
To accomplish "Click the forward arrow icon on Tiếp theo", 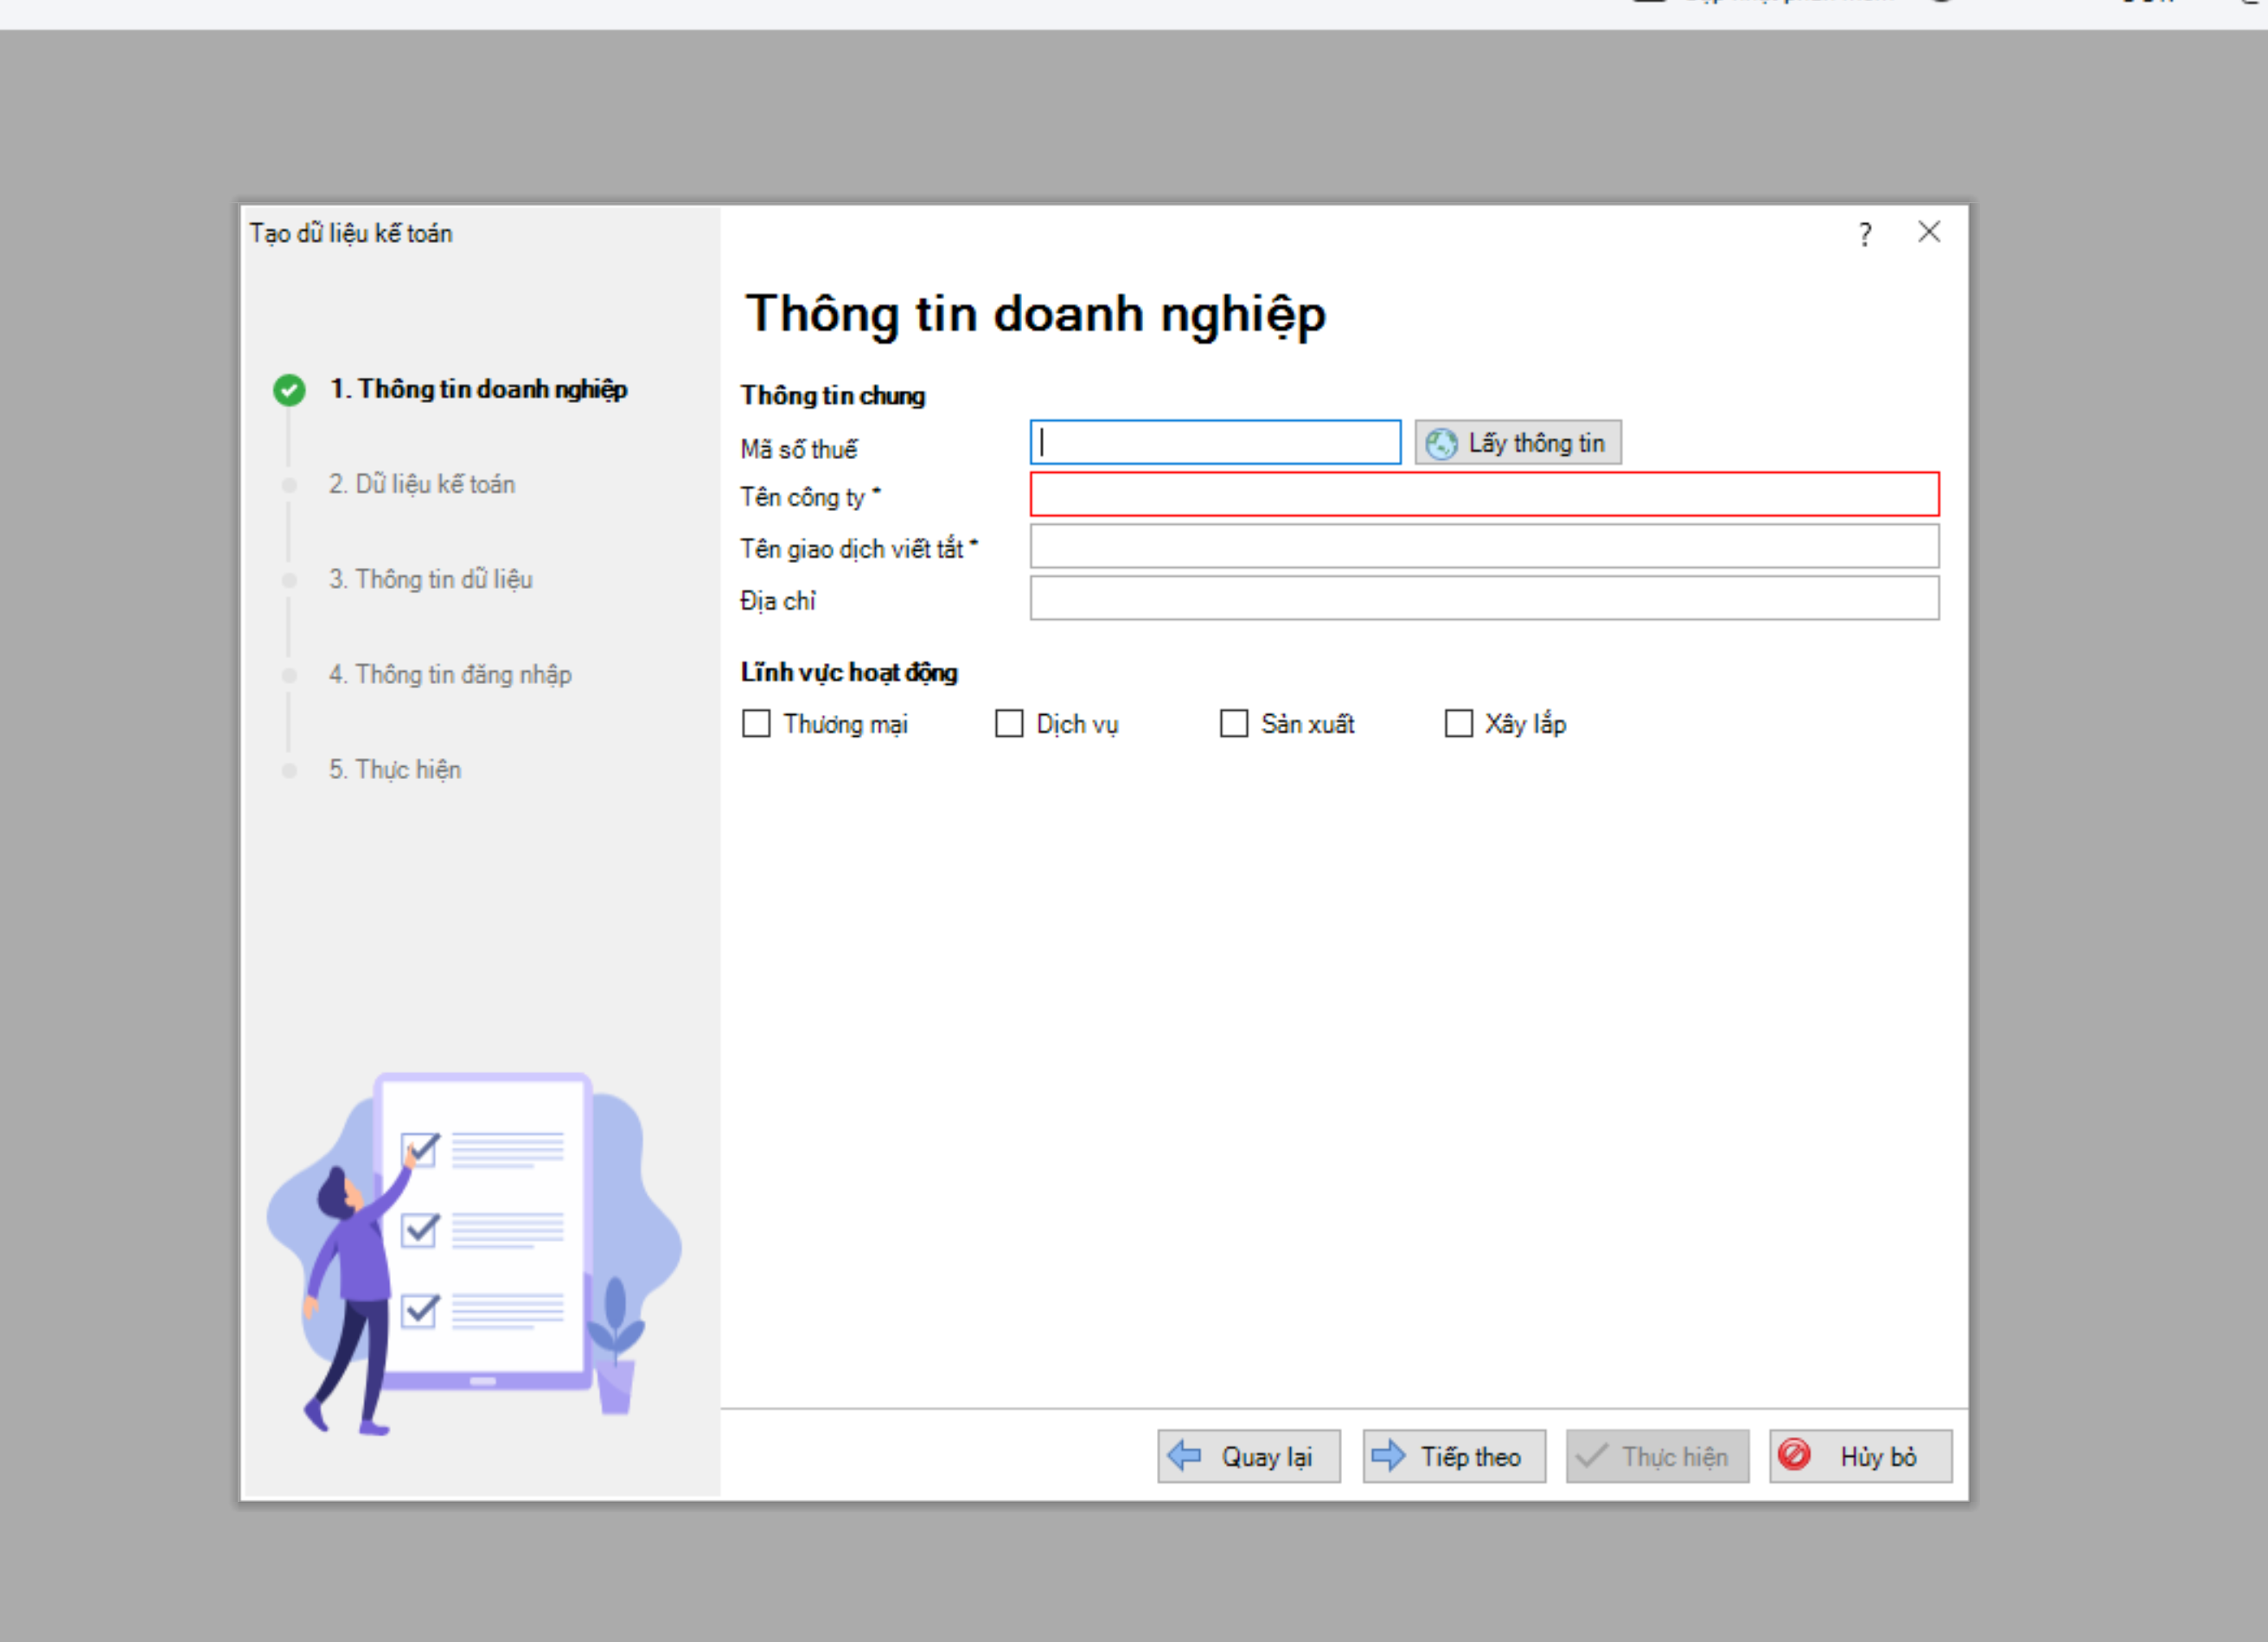I will (x=1388, y=1455).
